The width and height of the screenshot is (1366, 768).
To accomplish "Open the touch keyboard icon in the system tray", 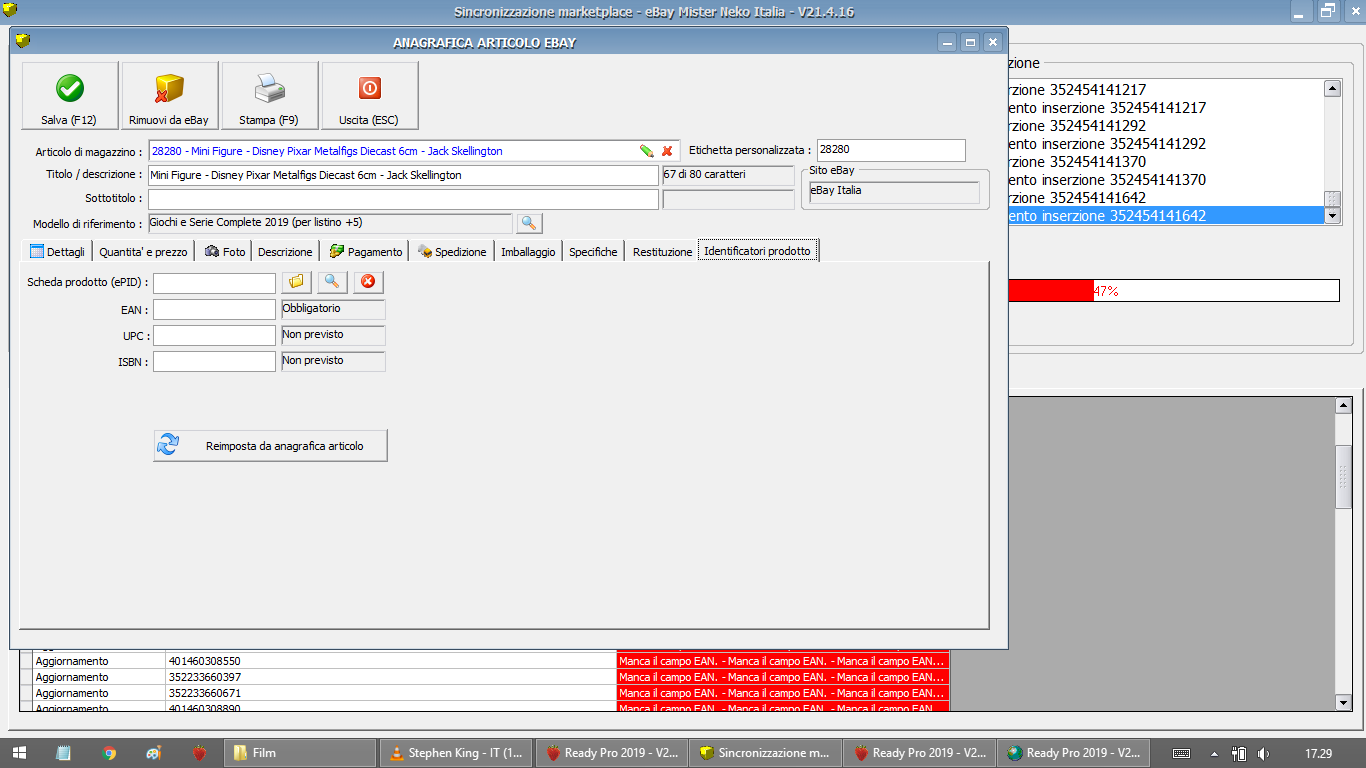I will pos(1181,753).
